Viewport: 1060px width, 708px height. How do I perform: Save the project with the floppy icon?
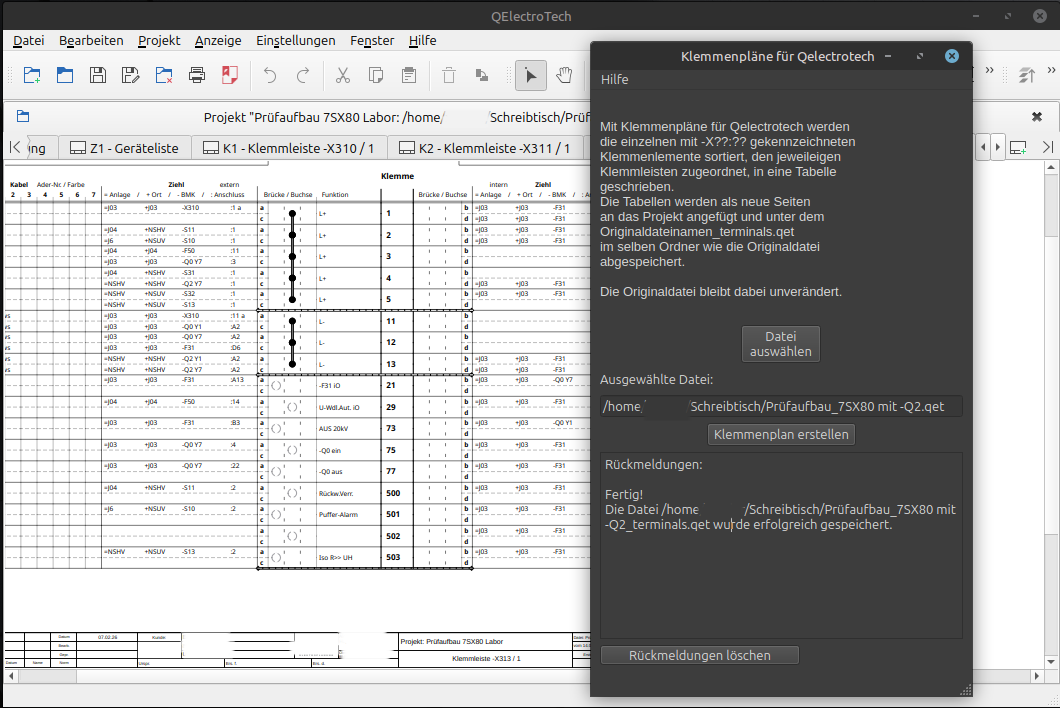pos(98,75)
